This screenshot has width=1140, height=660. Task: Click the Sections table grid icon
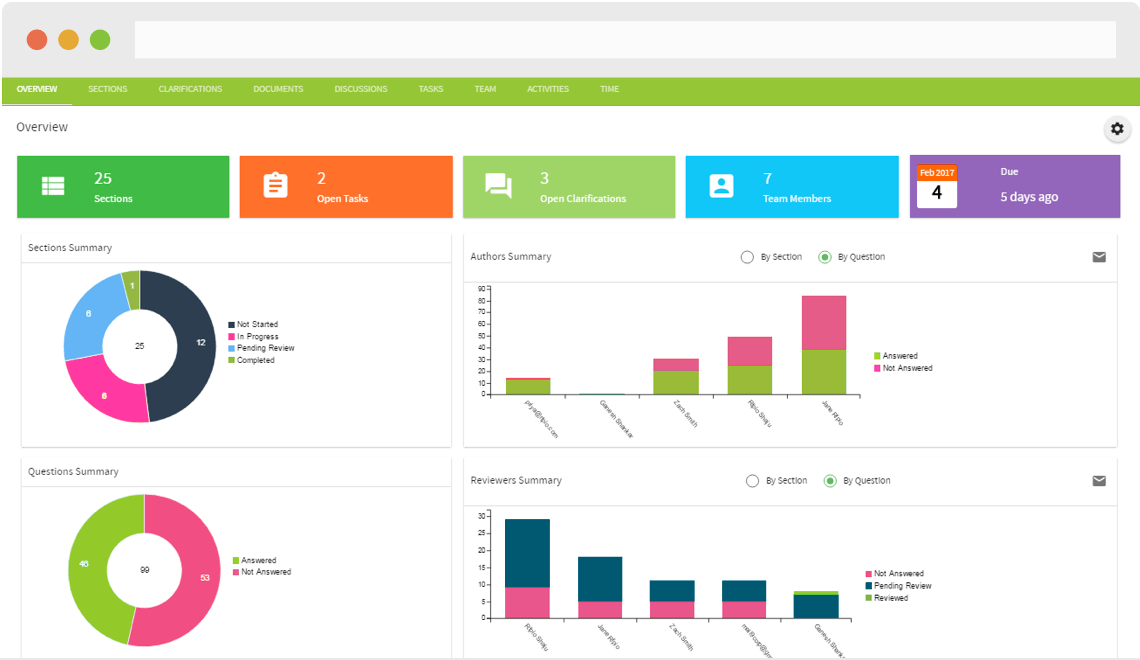click(x=53, y=186)
